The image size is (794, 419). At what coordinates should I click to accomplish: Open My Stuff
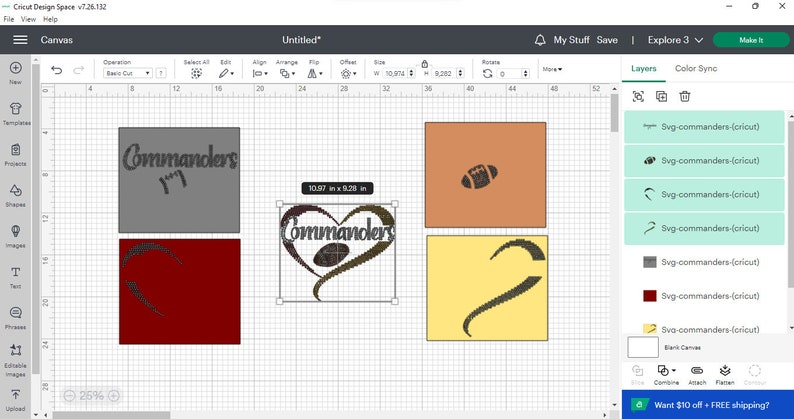(x=571, y=40)
